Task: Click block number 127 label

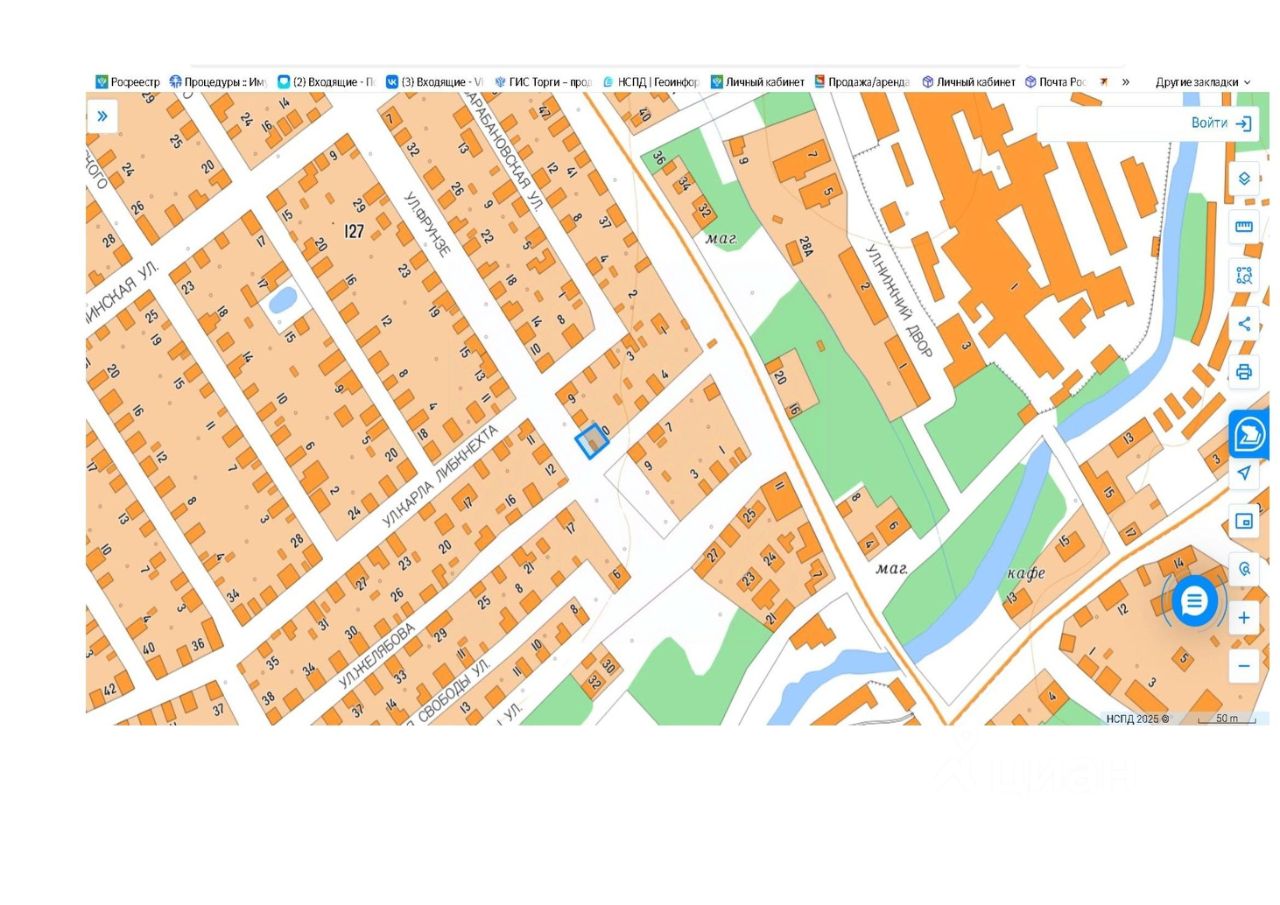Action: tap(354, 232)
